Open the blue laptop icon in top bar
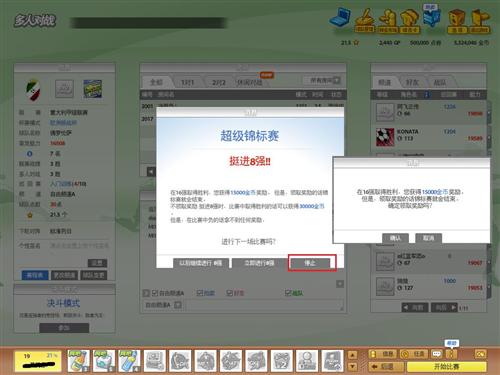The width and height of the screenshot is (500, 375). click(340, 18)
